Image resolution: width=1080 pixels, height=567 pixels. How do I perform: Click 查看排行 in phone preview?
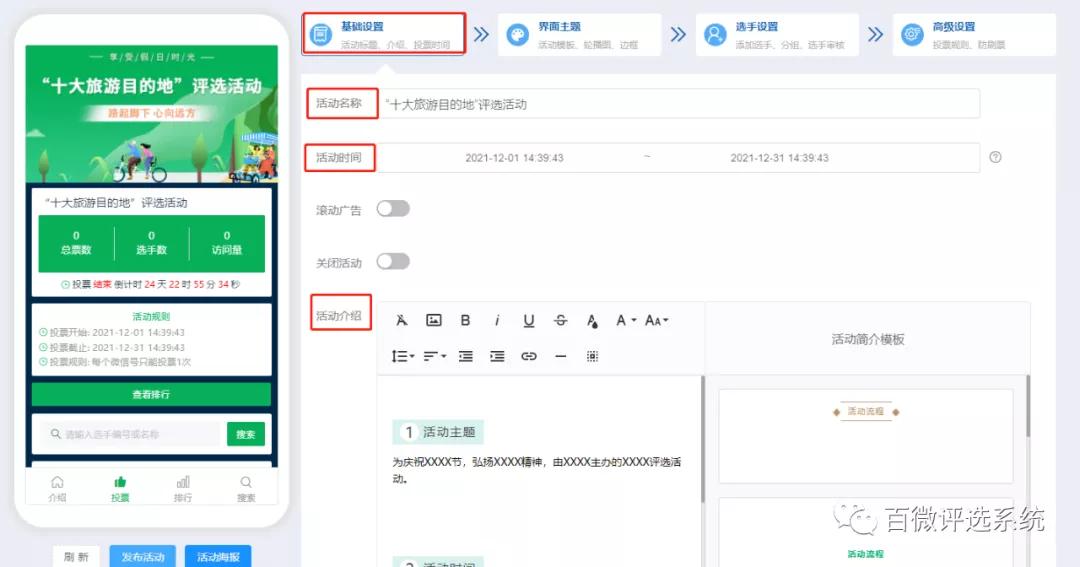(152, 394)
